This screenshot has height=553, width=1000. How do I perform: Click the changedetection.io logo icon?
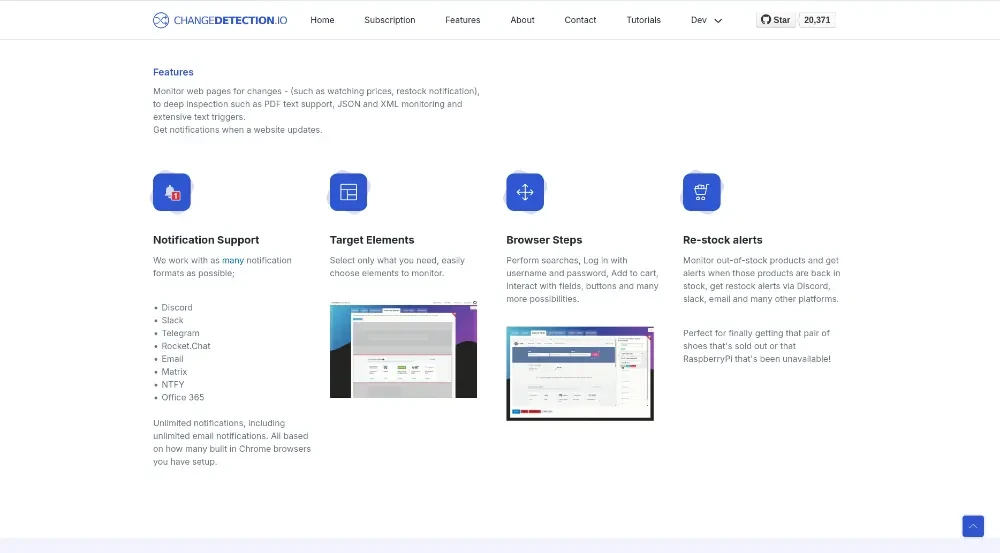point(161,20)
